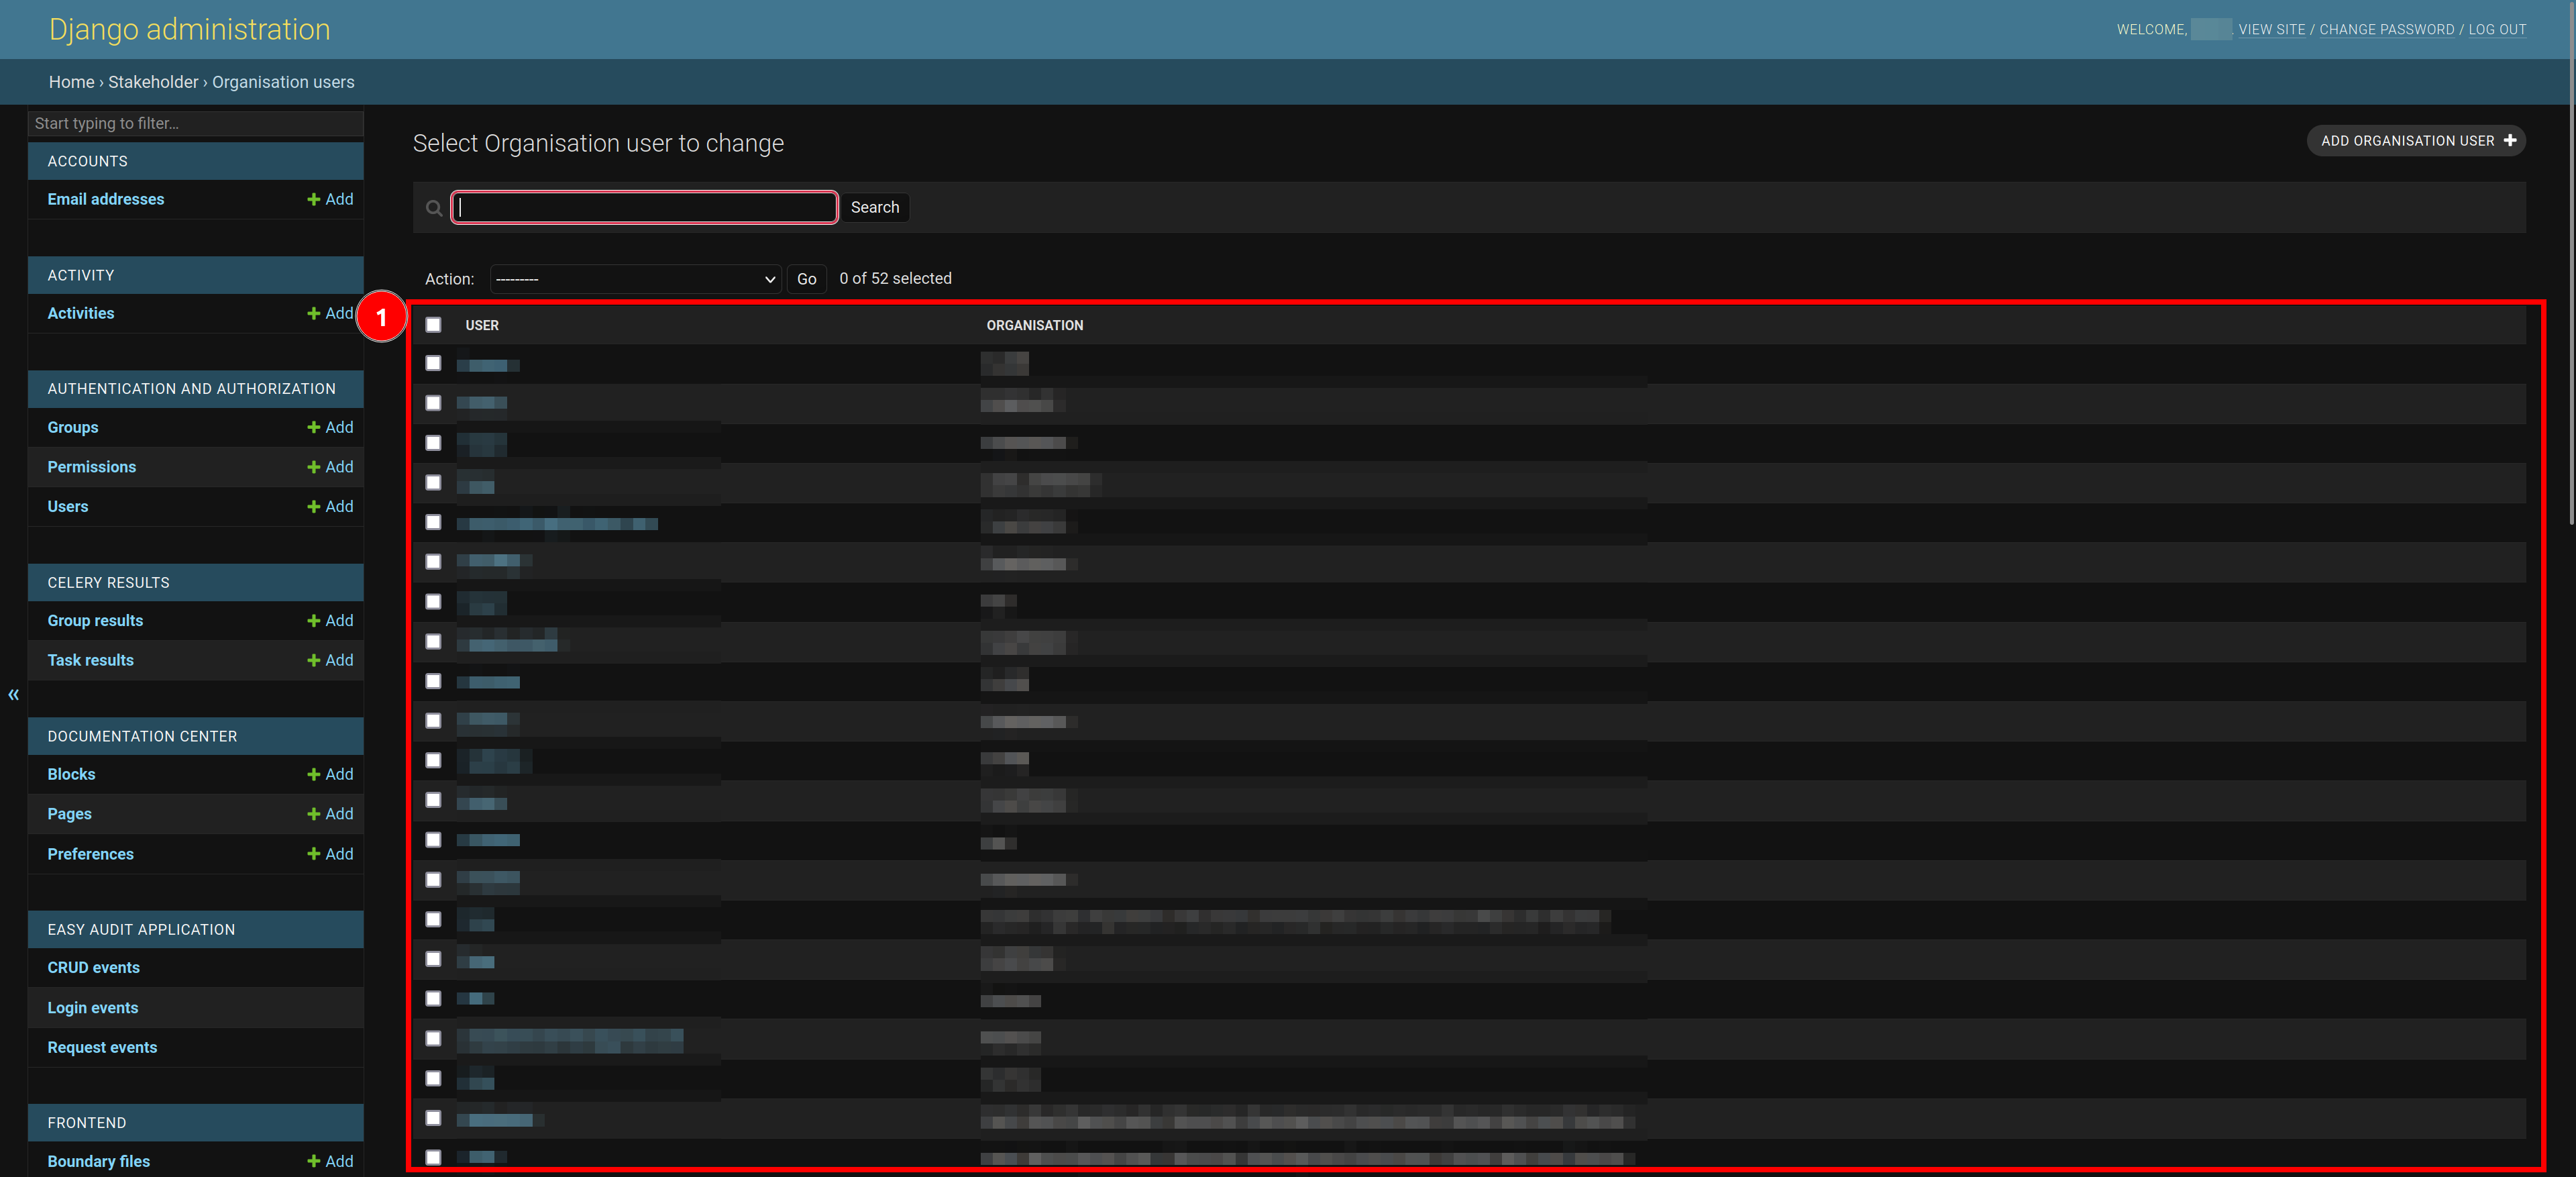Click the Search button
Viewport: 2576px width, 1177px height.
click(x=875, y=208)
